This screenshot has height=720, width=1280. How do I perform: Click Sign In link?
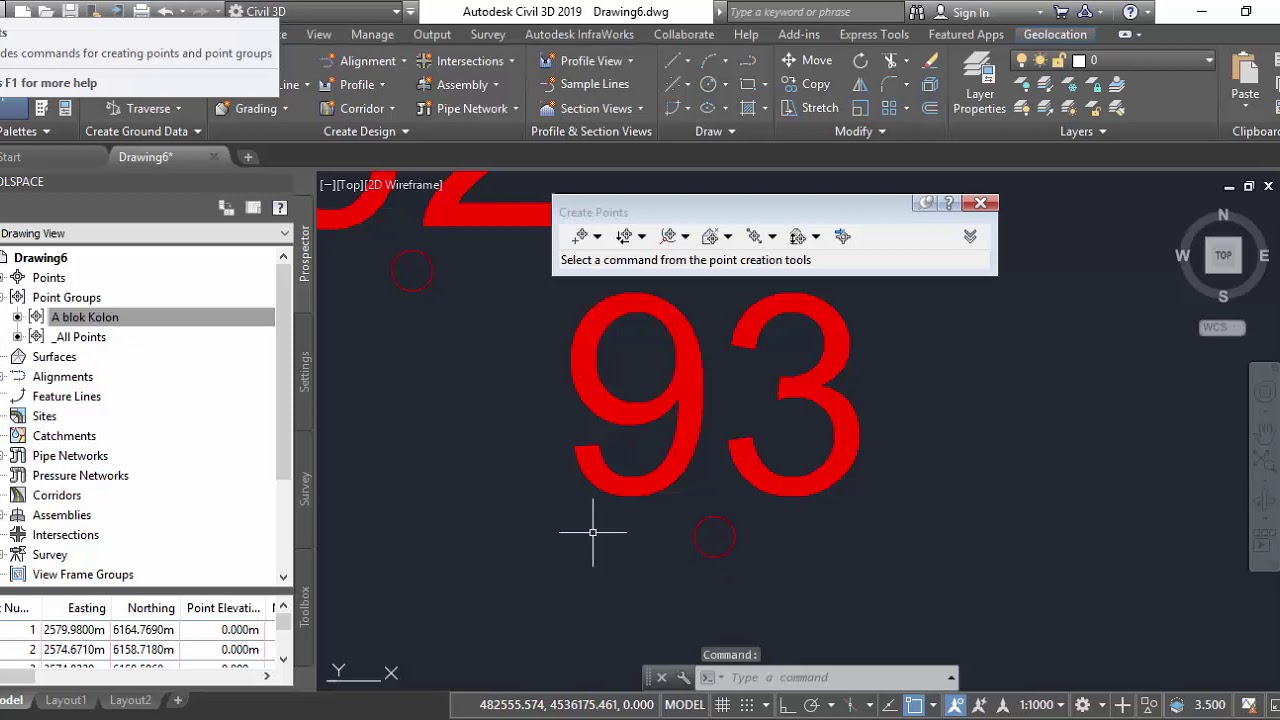point(970,12)
